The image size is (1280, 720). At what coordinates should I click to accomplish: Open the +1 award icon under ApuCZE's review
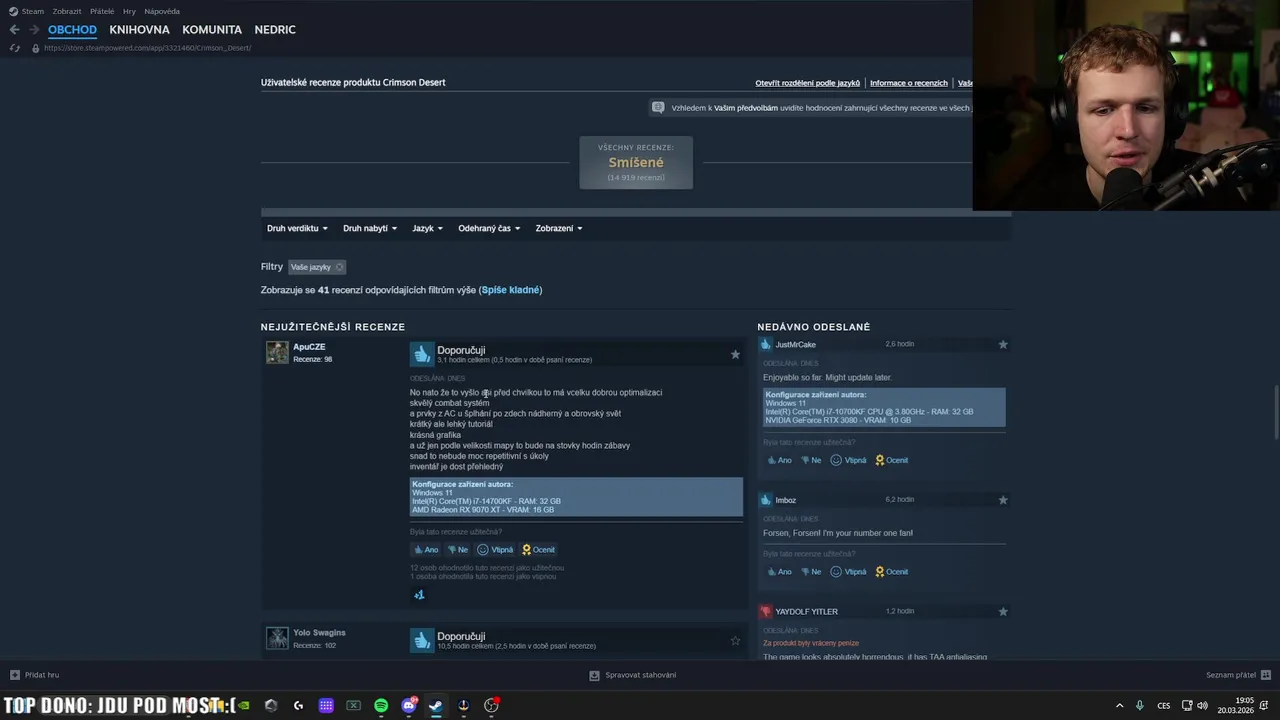click(x=419, y=595)
